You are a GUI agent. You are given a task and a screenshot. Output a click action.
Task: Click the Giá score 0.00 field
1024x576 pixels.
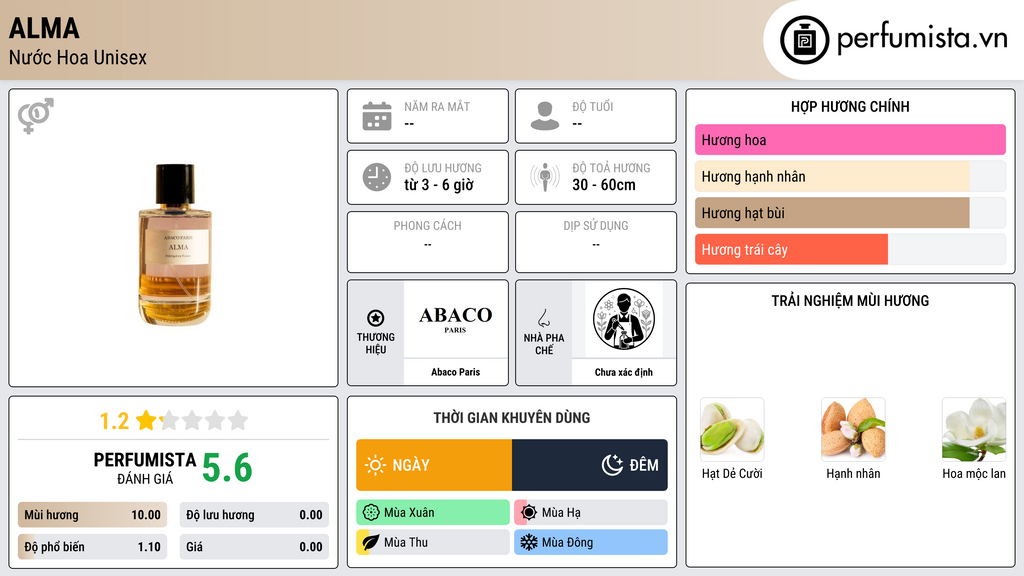[x=254, y=547]
